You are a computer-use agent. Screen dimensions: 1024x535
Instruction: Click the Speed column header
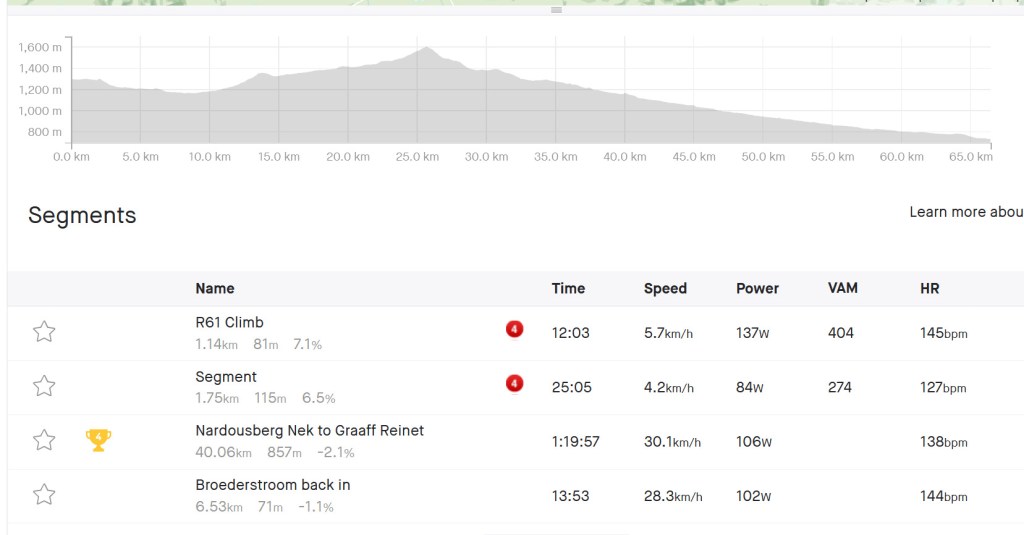[665, 288]
